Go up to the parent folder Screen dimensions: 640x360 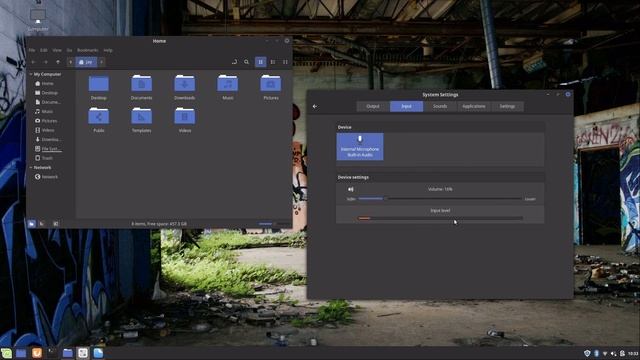coord(58,62)
